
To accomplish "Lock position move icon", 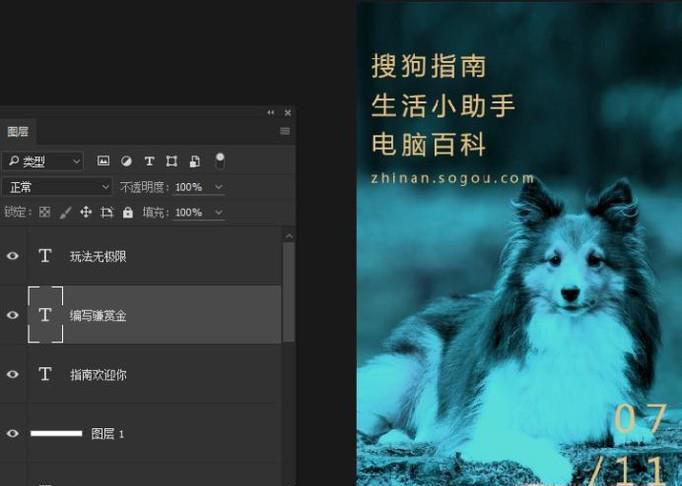I will tap(86, 212).
